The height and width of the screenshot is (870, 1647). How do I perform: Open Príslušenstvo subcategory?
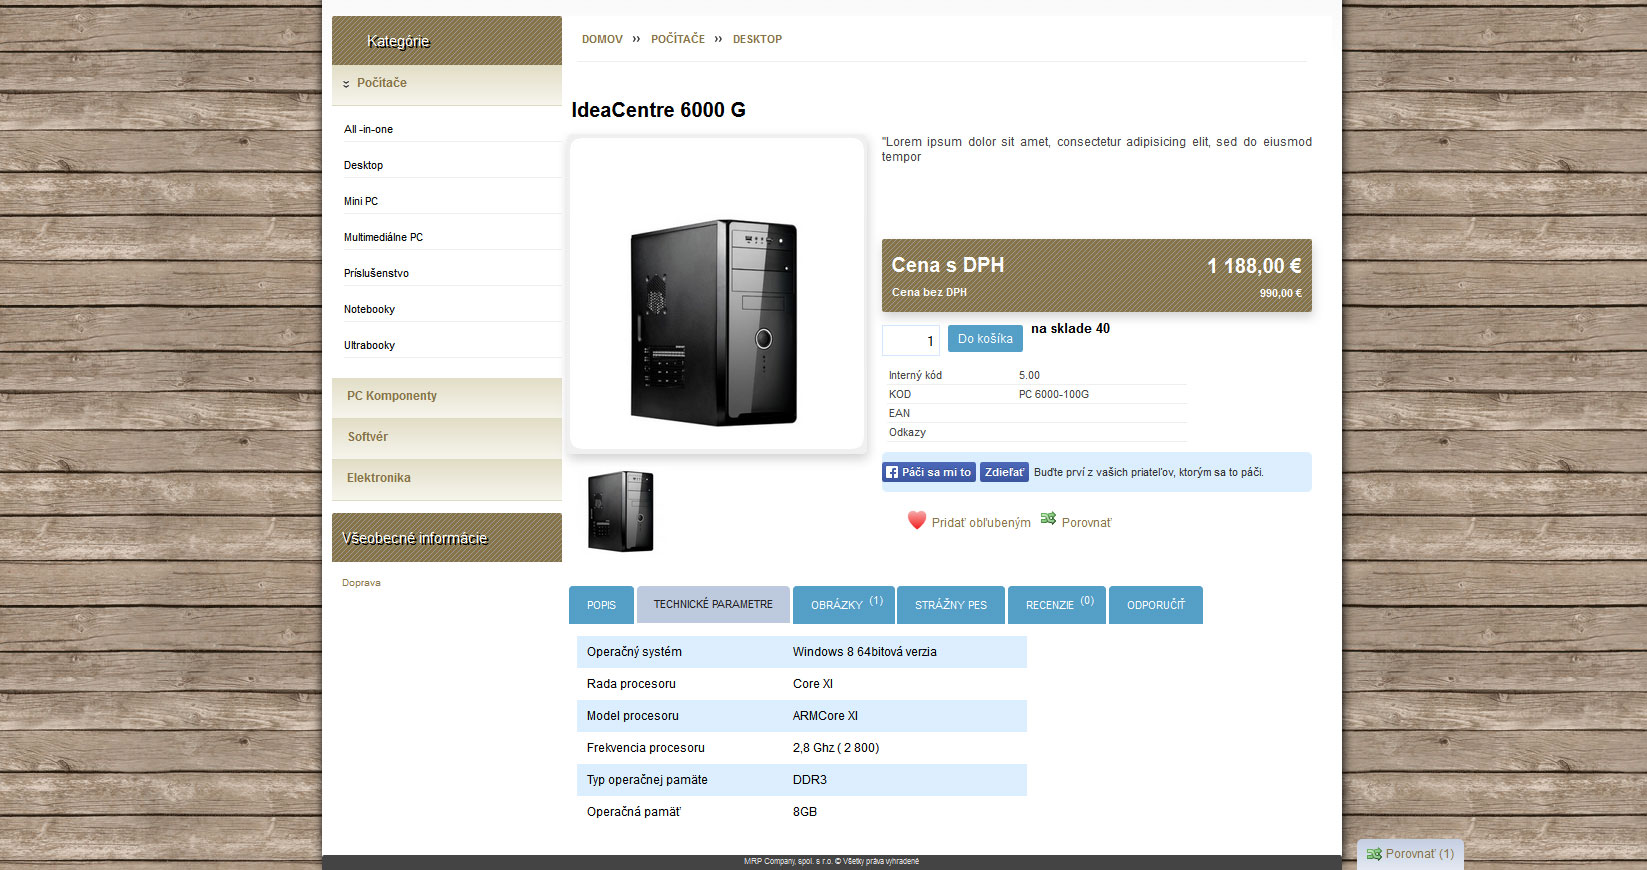376,273
